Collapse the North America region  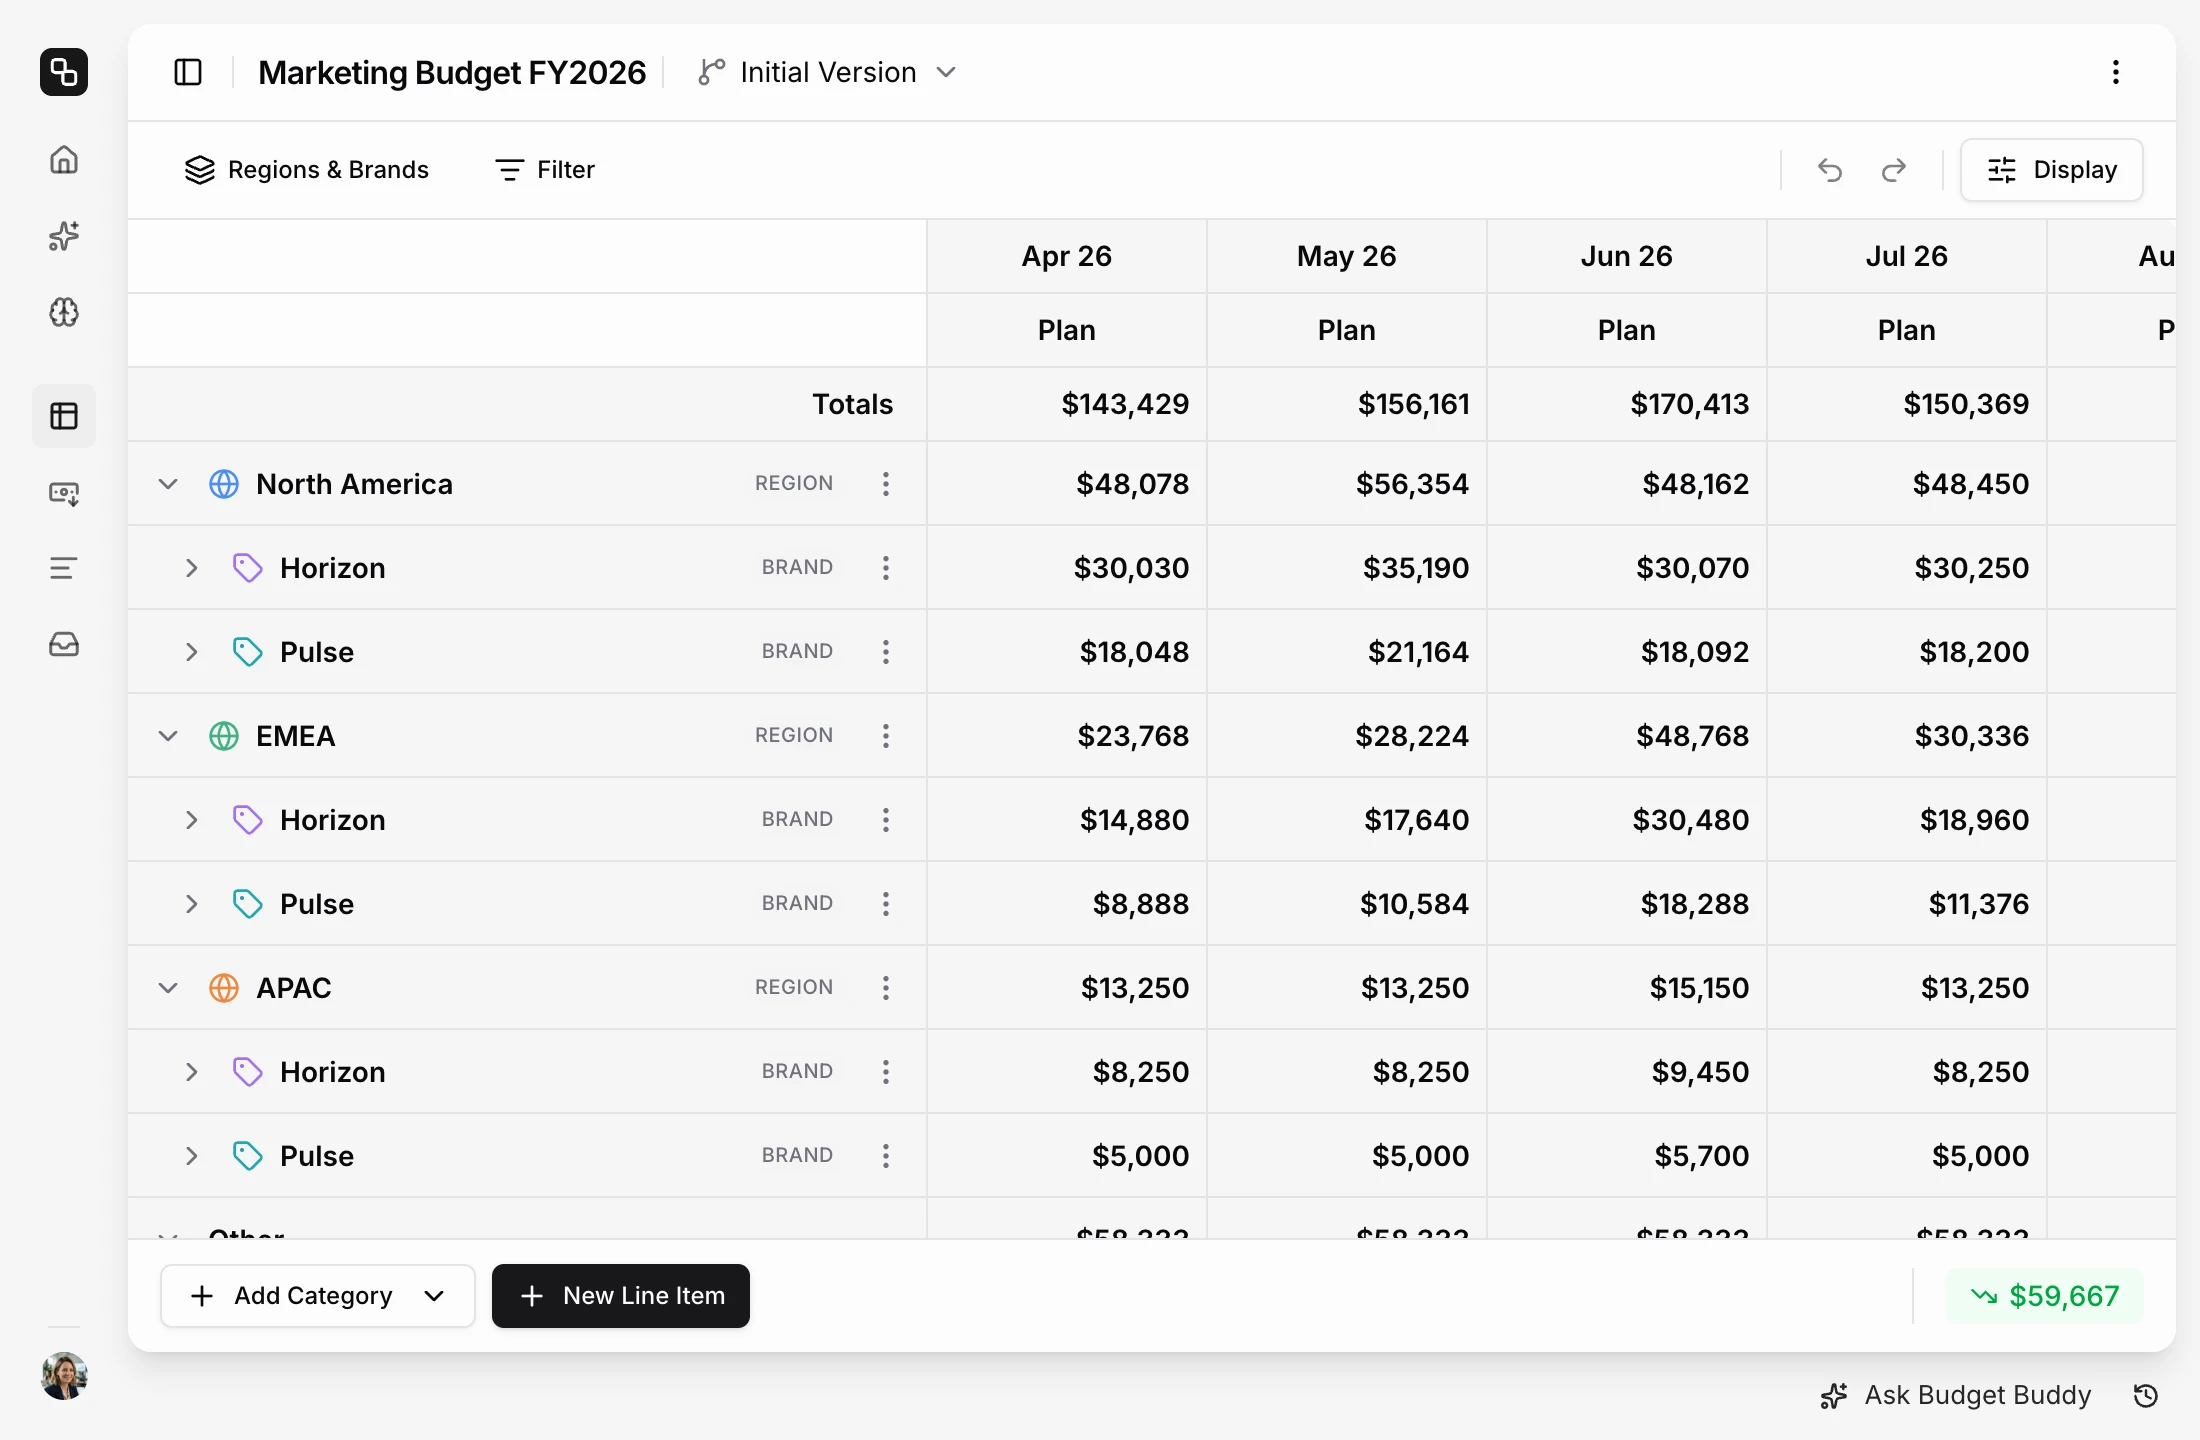[168, 484]
